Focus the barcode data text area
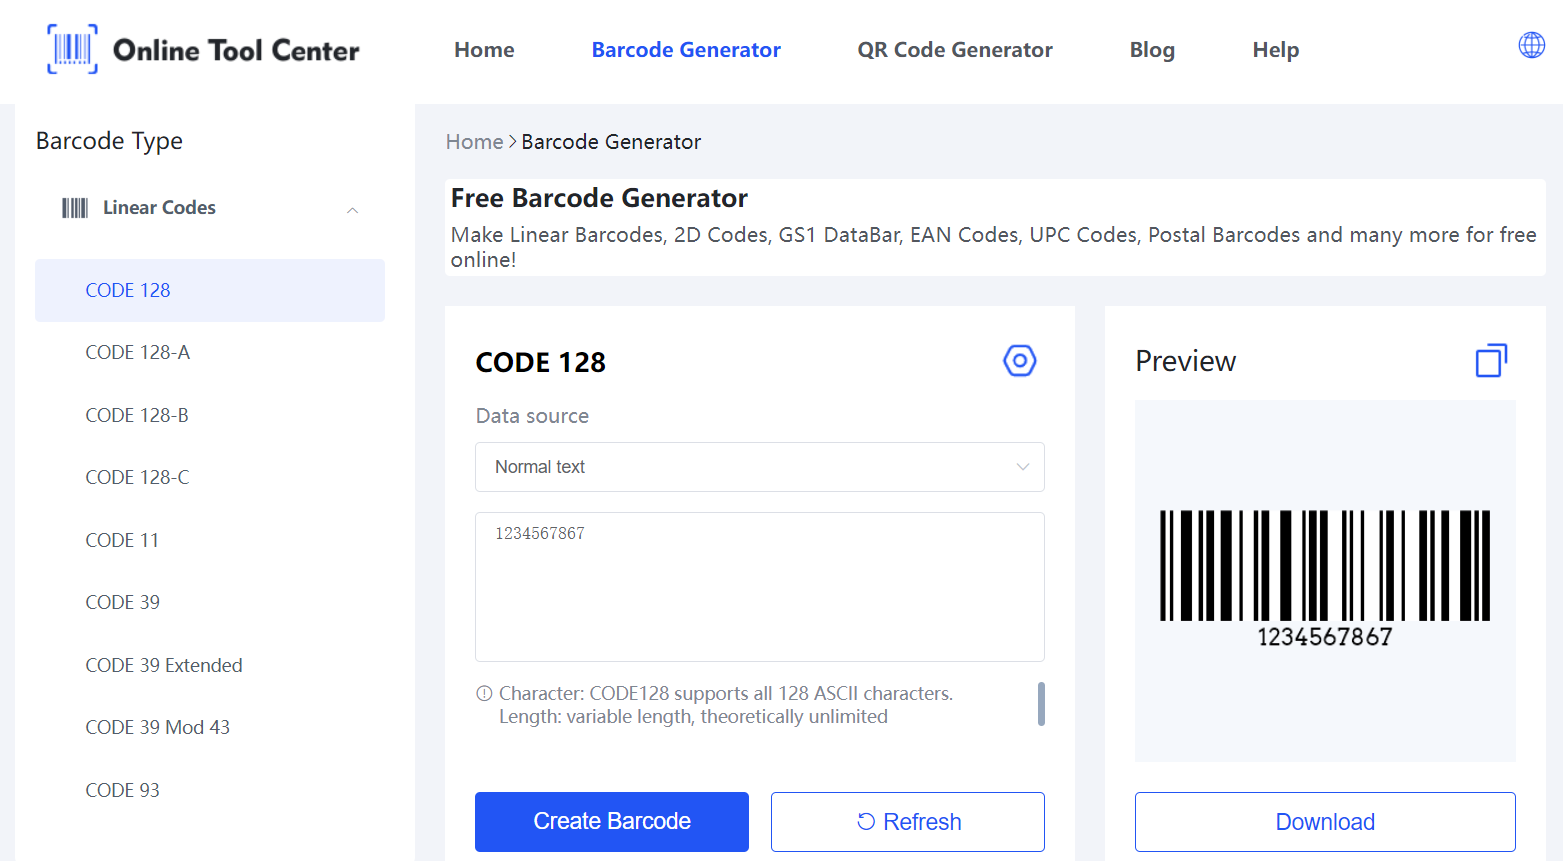Image resolution: width=1563 pixels, height=861 pixels. tap(759, 587)
